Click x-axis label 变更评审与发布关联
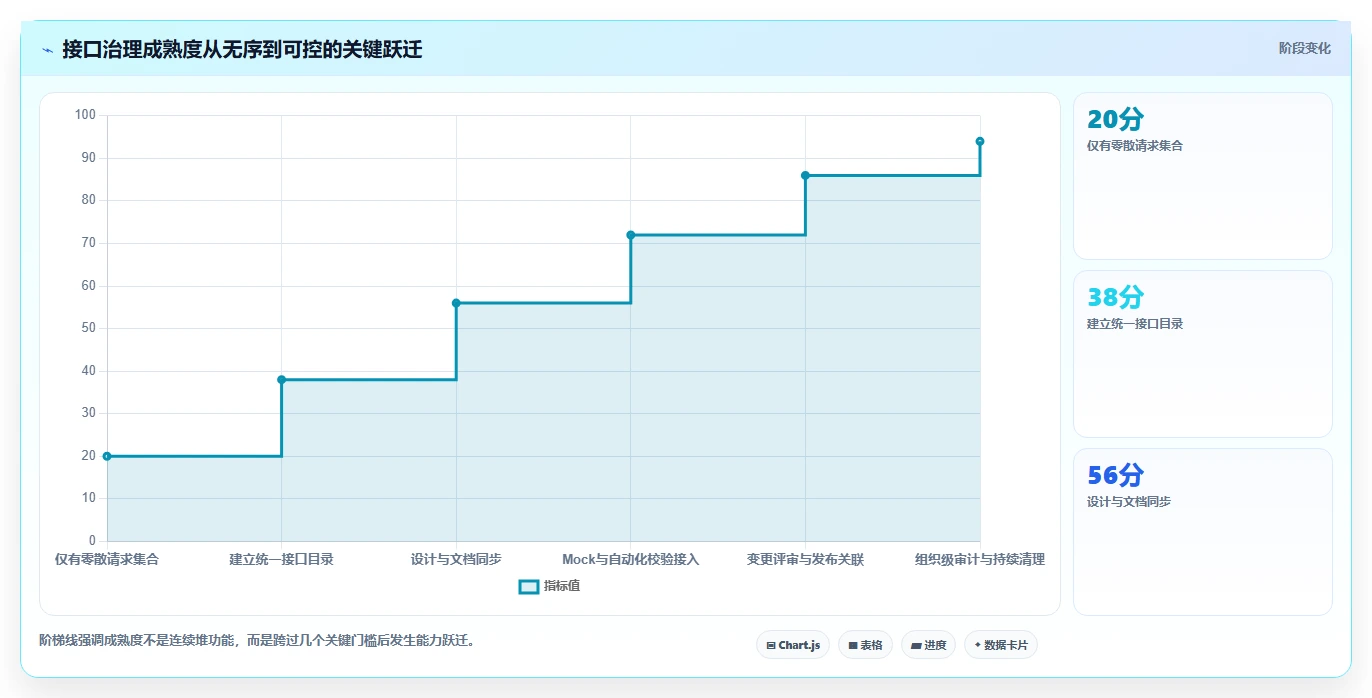This screenshot has width=1372, height=698. 805,559
